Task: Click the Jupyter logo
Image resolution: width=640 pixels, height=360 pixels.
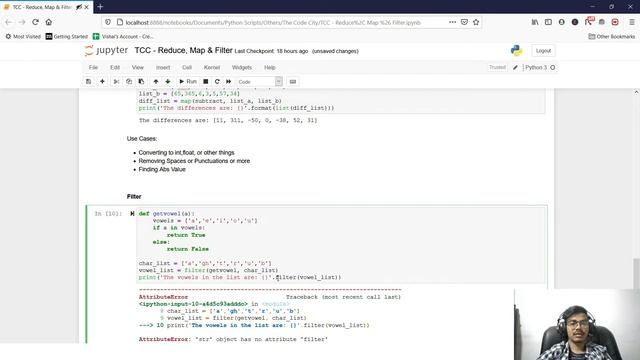Action: pyautogui.click(x=107, y=51)
